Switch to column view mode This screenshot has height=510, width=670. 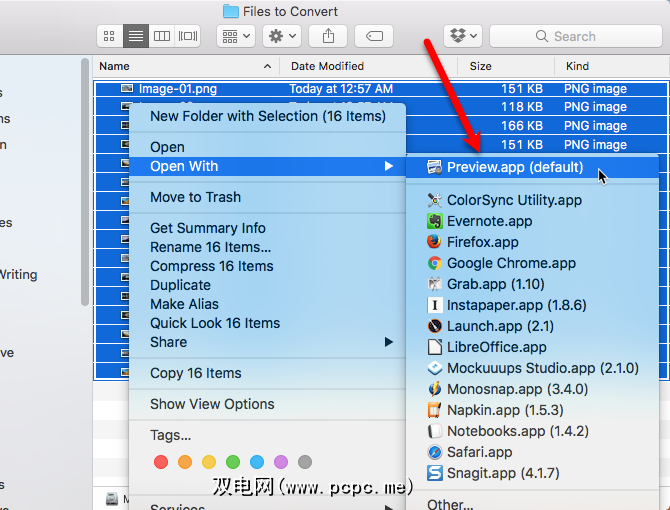click(x=162, y=36)
